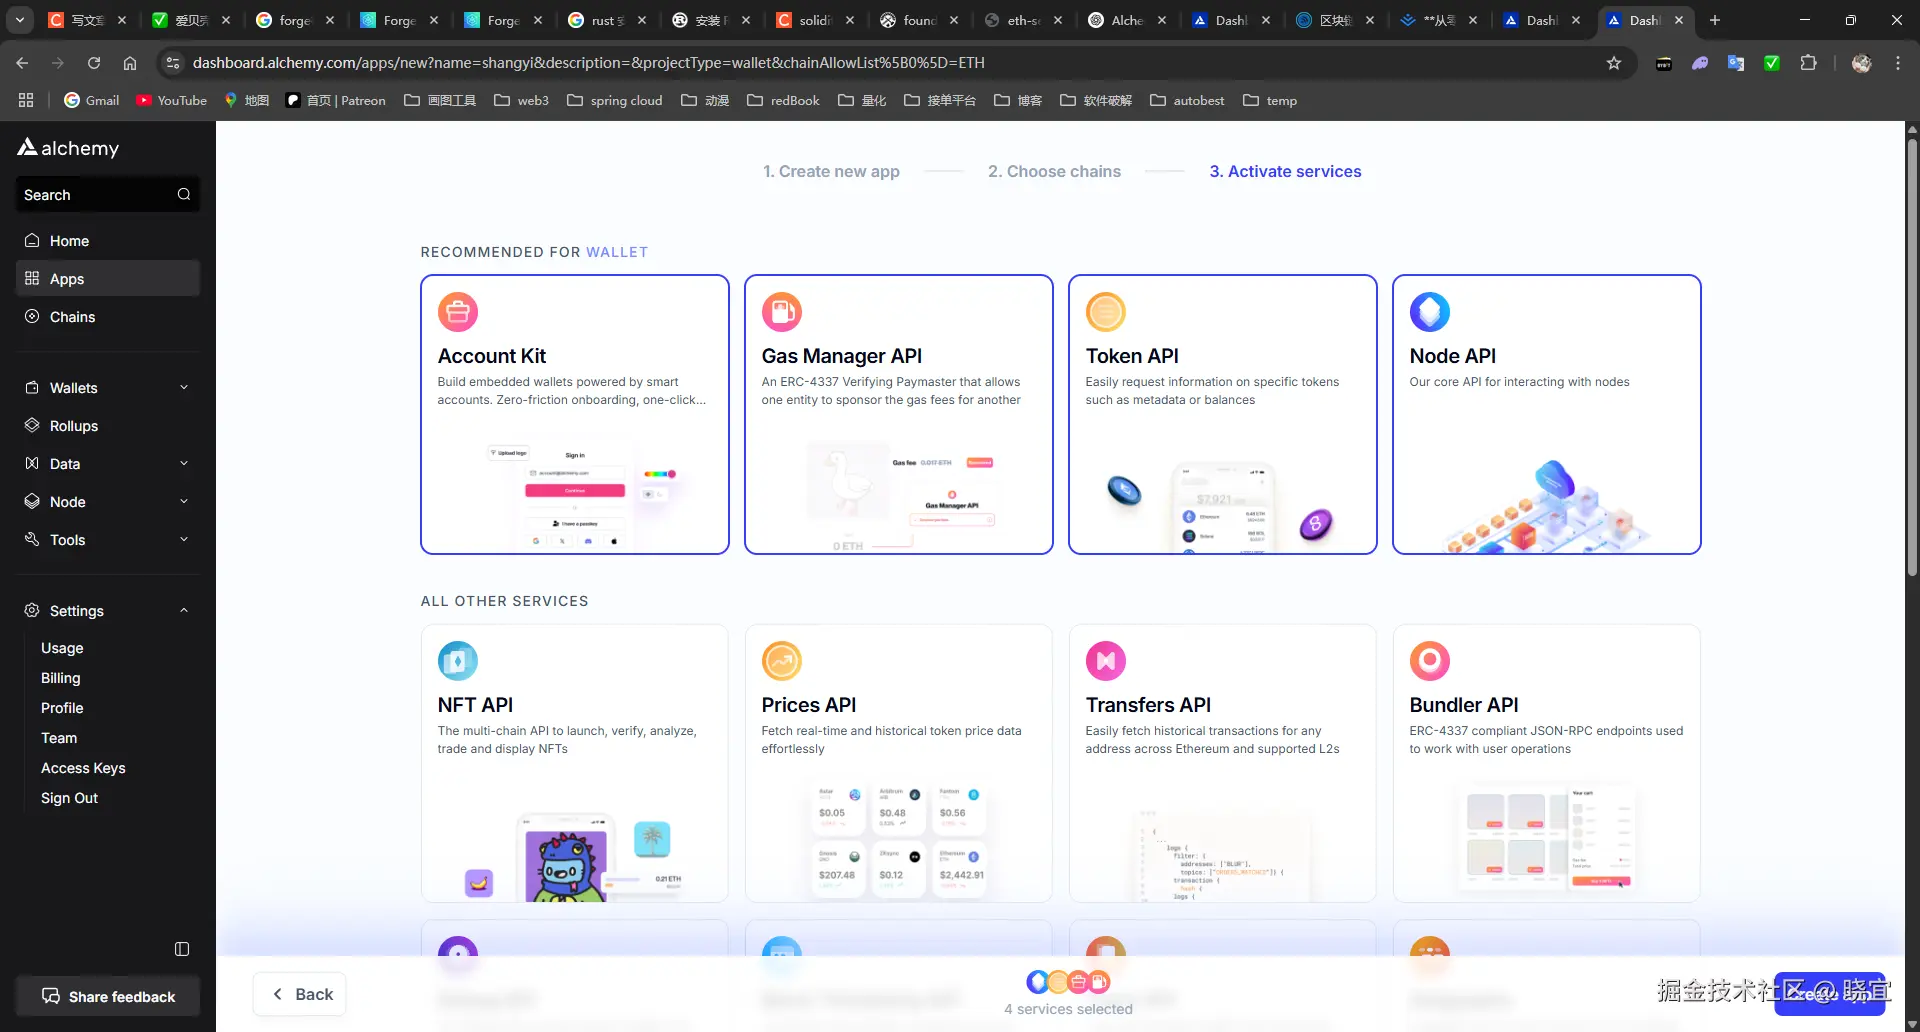The image size is (1920, 1032).
Task: Open the redBook bookmarks folder
Action: coord(783,100)
